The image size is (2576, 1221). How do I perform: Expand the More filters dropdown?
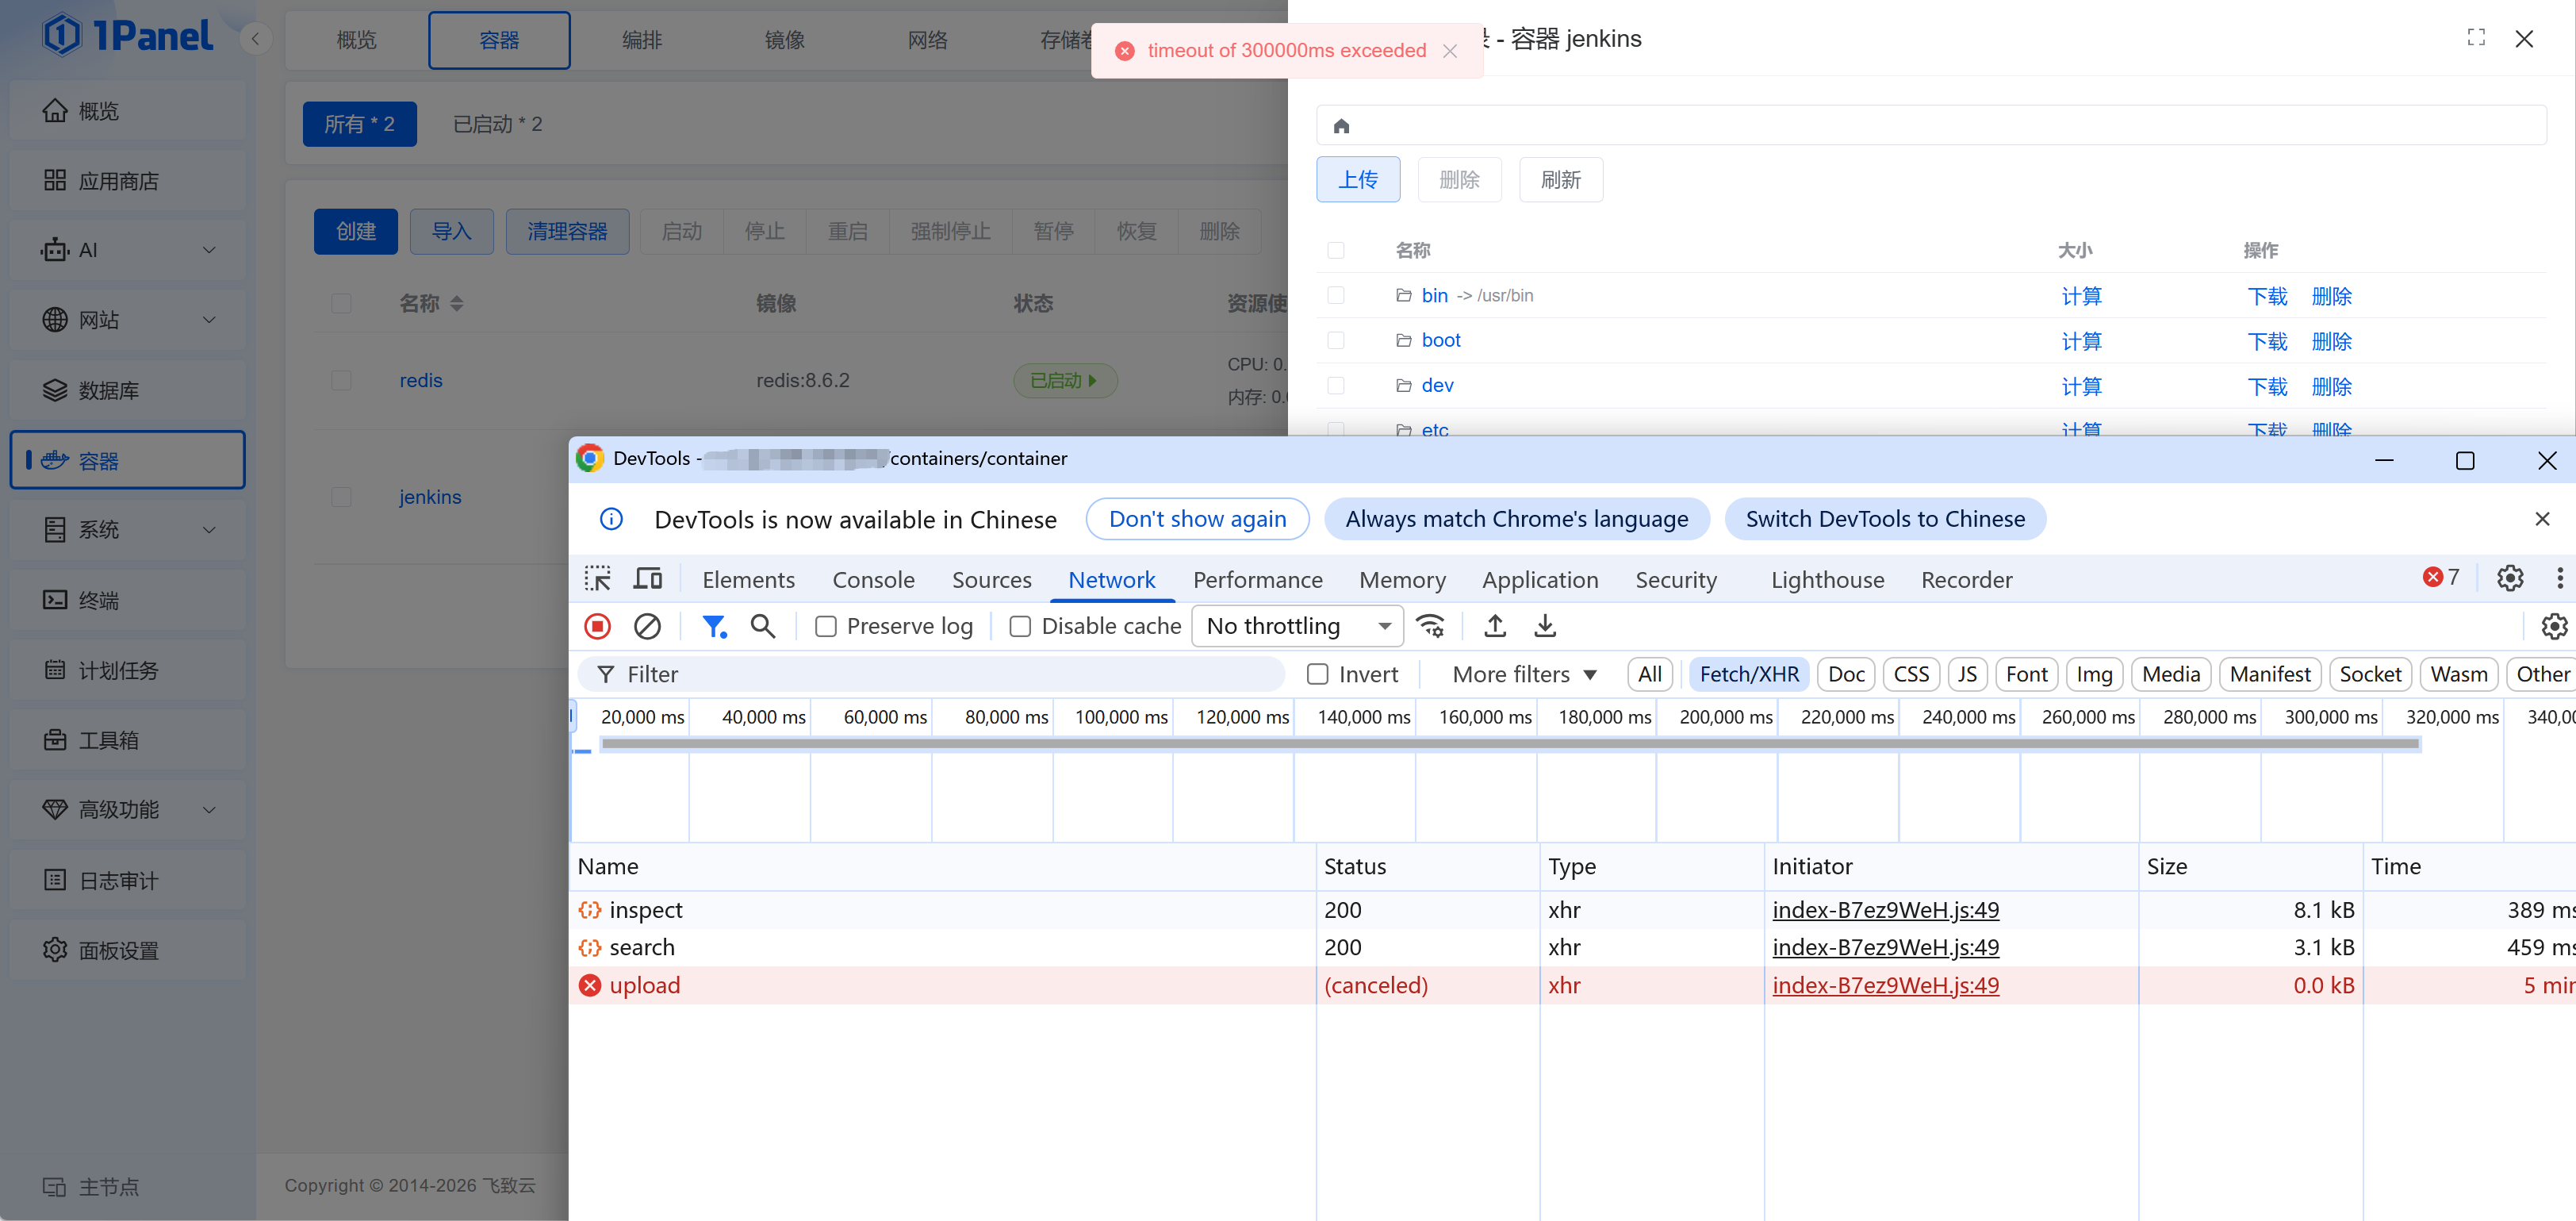coord(1524,674)
